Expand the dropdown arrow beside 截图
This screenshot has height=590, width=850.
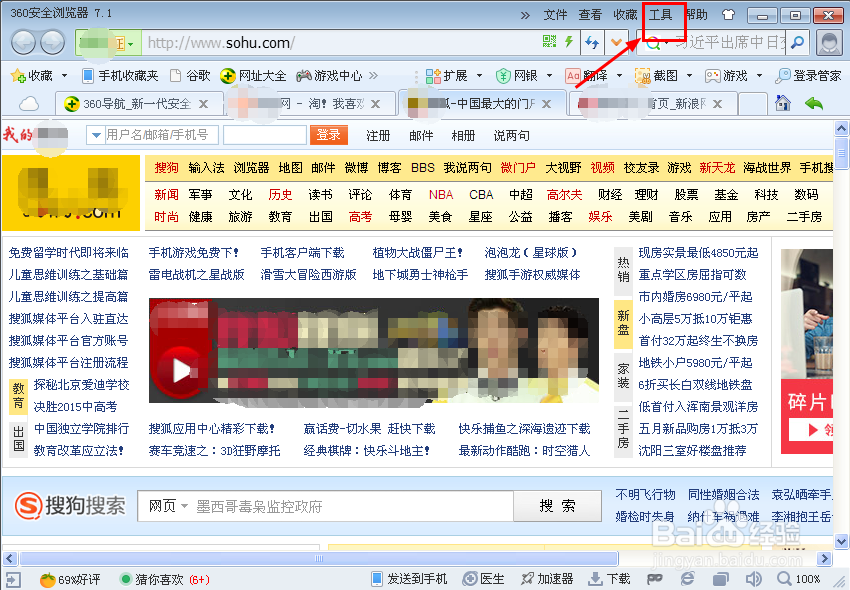click(x=690, y=75)
